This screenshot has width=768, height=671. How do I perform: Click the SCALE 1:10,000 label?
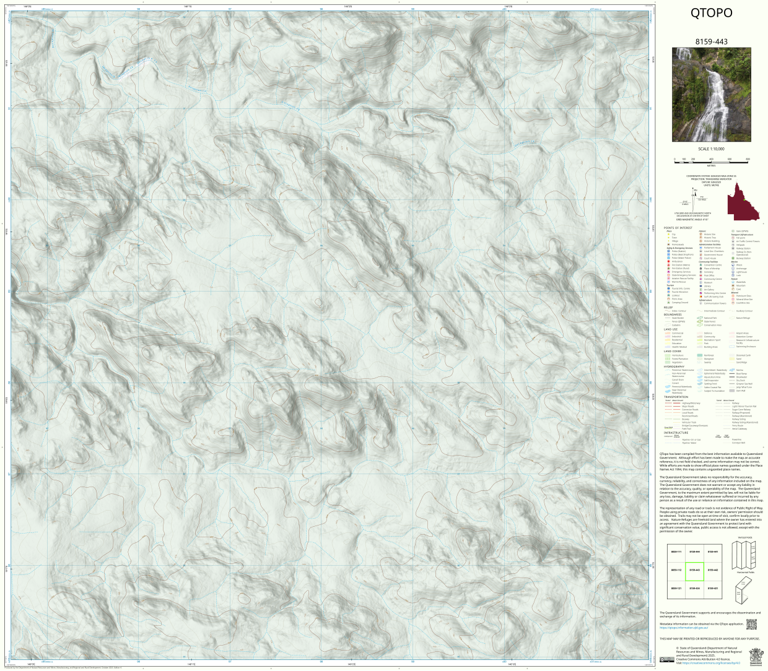coord(711,149)
